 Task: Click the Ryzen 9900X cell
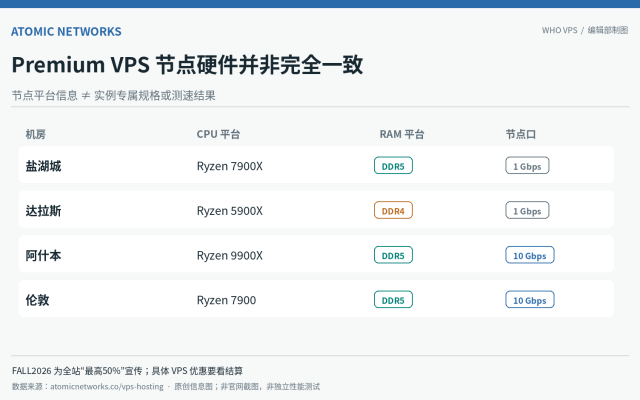pos(229,256)
